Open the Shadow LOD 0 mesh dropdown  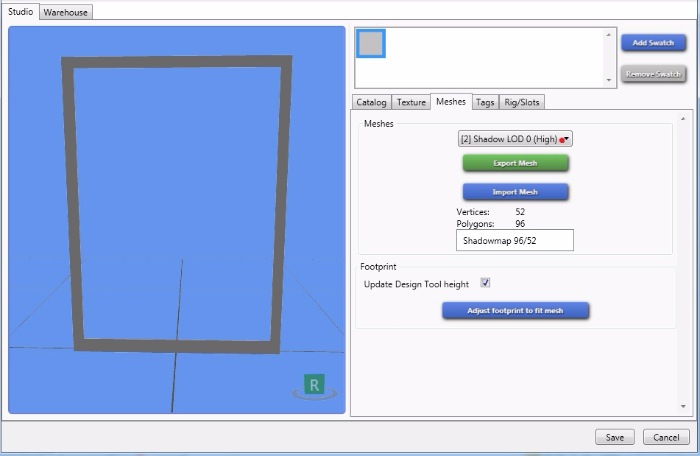pos(515,140)
